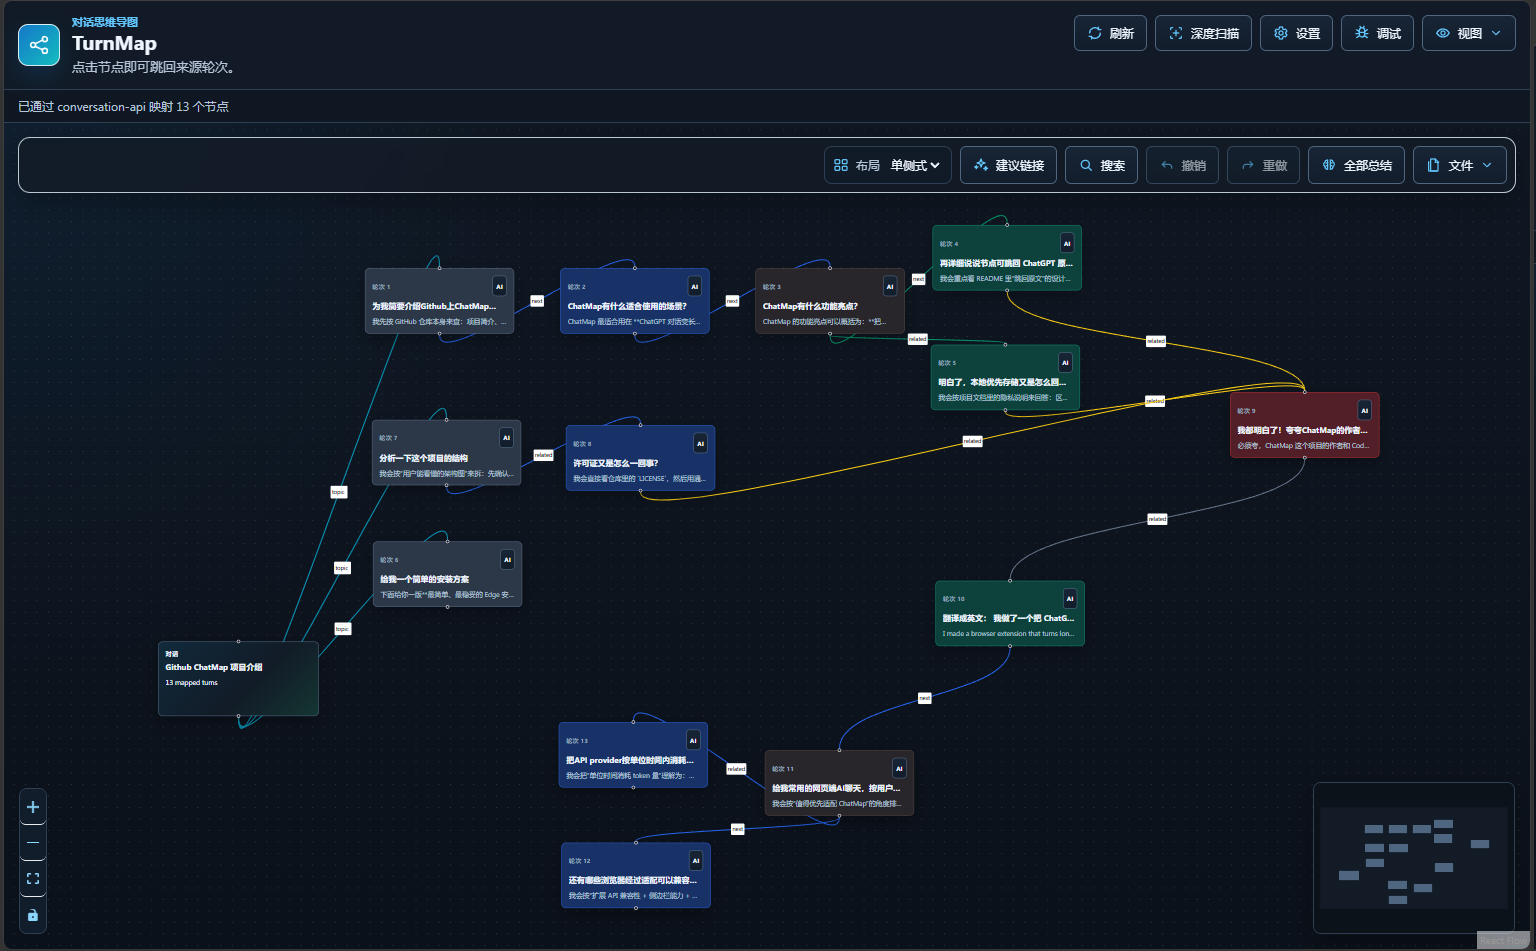Click the AI badge on 轮次 6 node
This screenshot has height=951, width=1536.
point(508,559)
